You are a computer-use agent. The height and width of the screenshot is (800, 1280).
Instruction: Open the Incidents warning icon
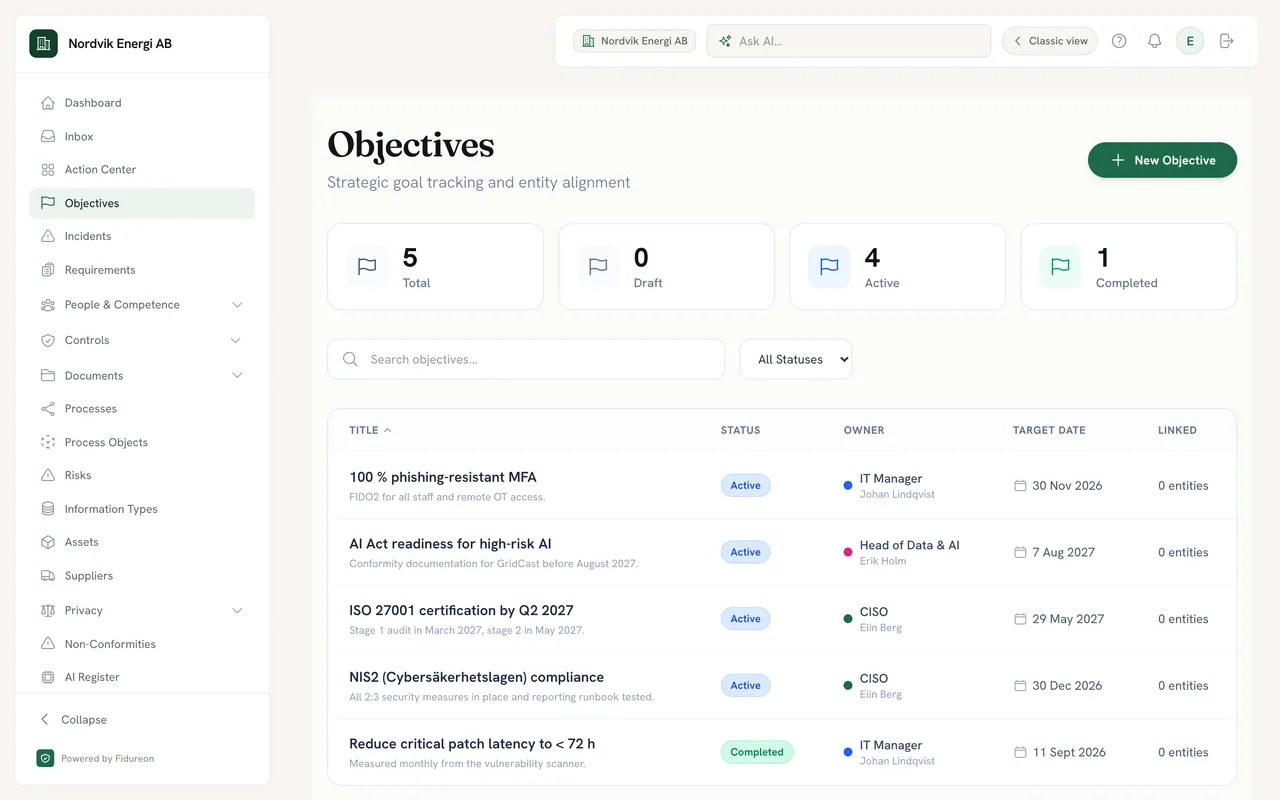[47, 236]
